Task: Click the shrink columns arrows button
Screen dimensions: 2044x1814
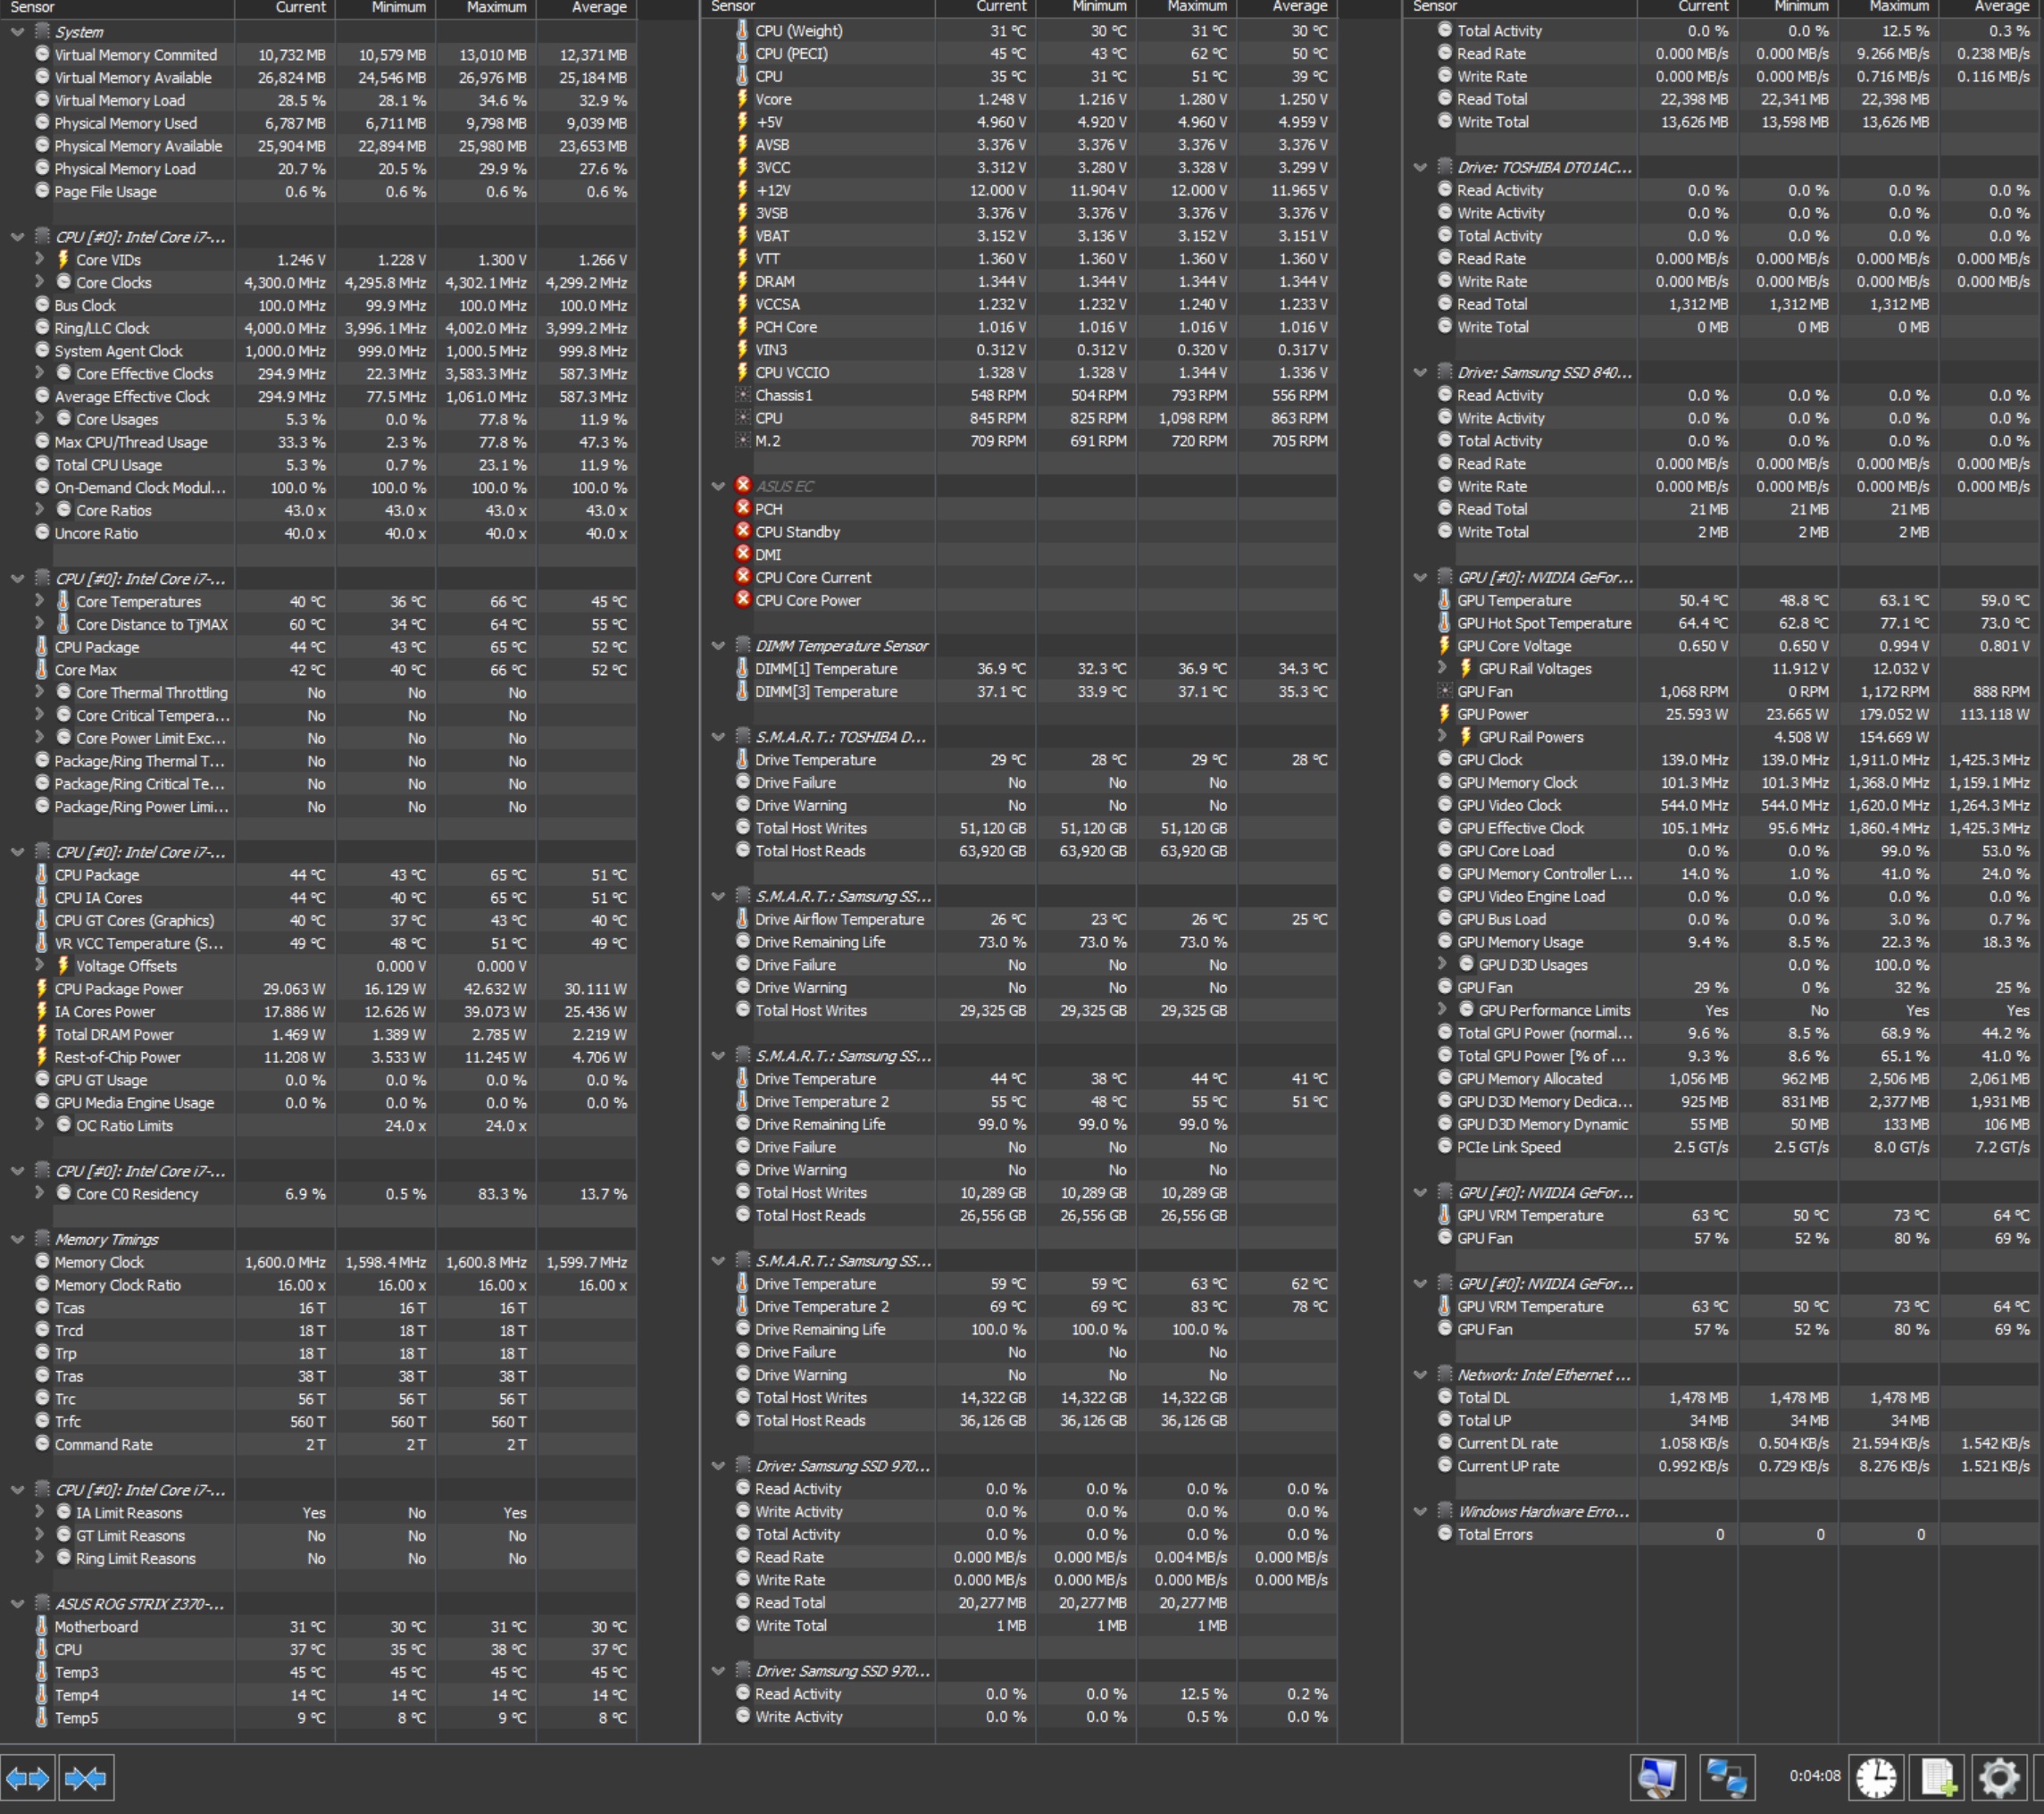Action: (86, 1779)
